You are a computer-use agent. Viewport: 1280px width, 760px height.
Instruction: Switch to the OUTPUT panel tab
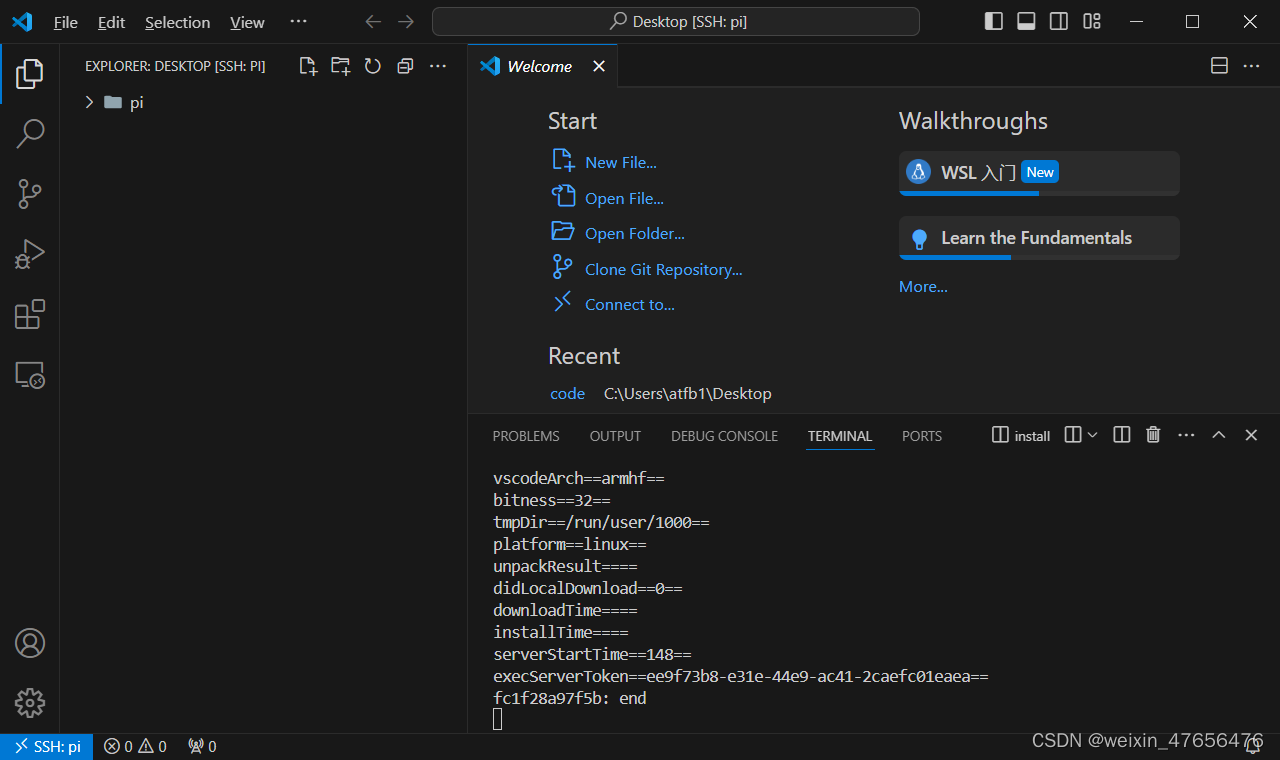[x=615, y=436]
